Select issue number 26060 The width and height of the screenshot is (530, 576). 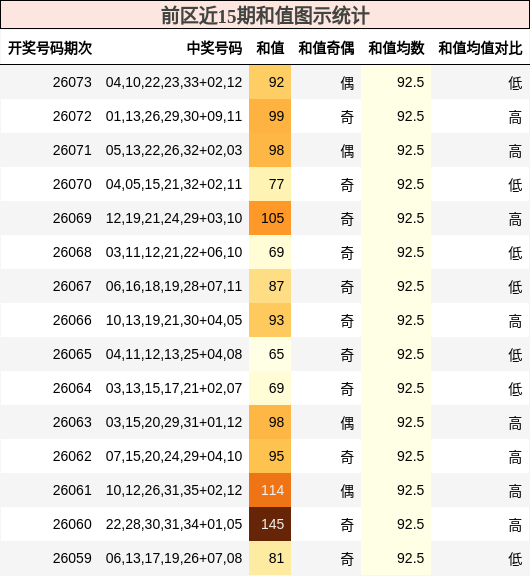[72, 524]
